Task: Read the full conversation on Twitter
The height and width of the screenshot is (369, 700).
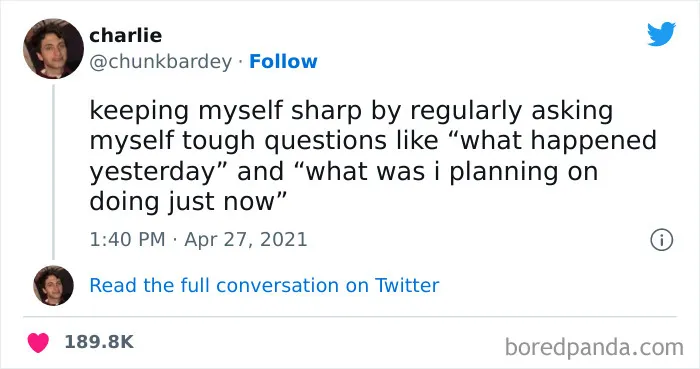Action: (x=264, y=286)
